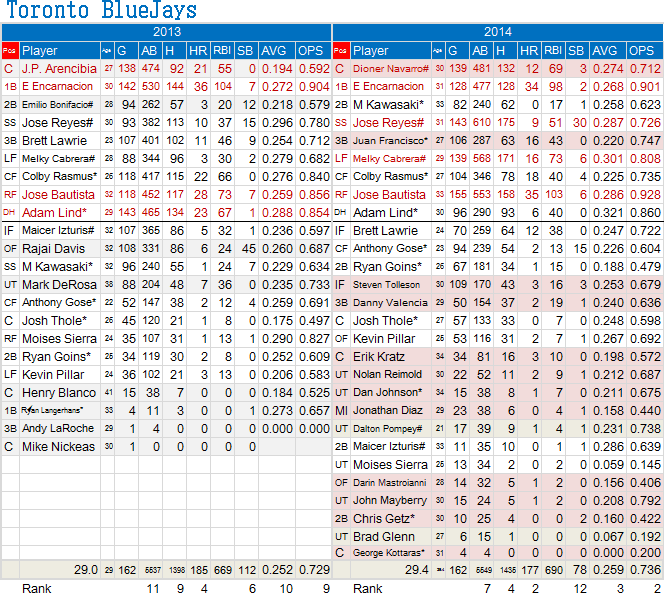Select player Henry Blanco

(59, 393)
